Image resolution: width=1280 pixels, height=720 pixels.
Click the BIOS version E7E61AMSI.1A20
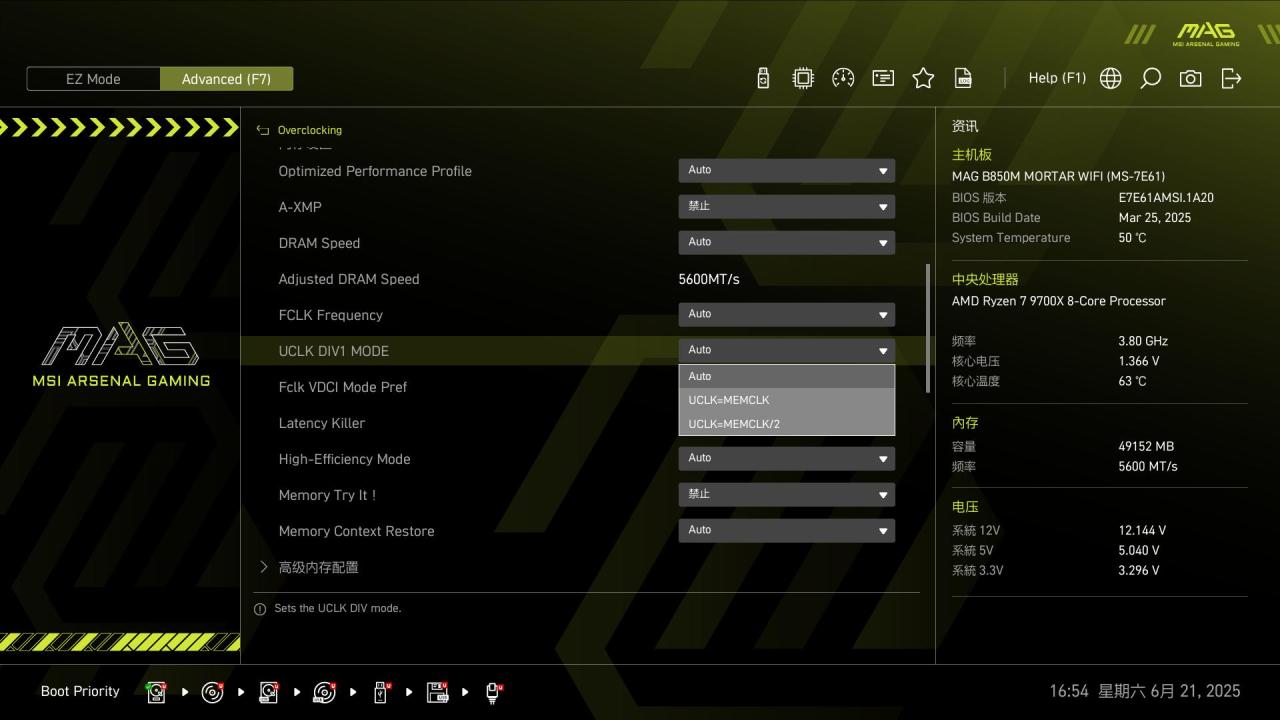click(x=1166, y=198)
